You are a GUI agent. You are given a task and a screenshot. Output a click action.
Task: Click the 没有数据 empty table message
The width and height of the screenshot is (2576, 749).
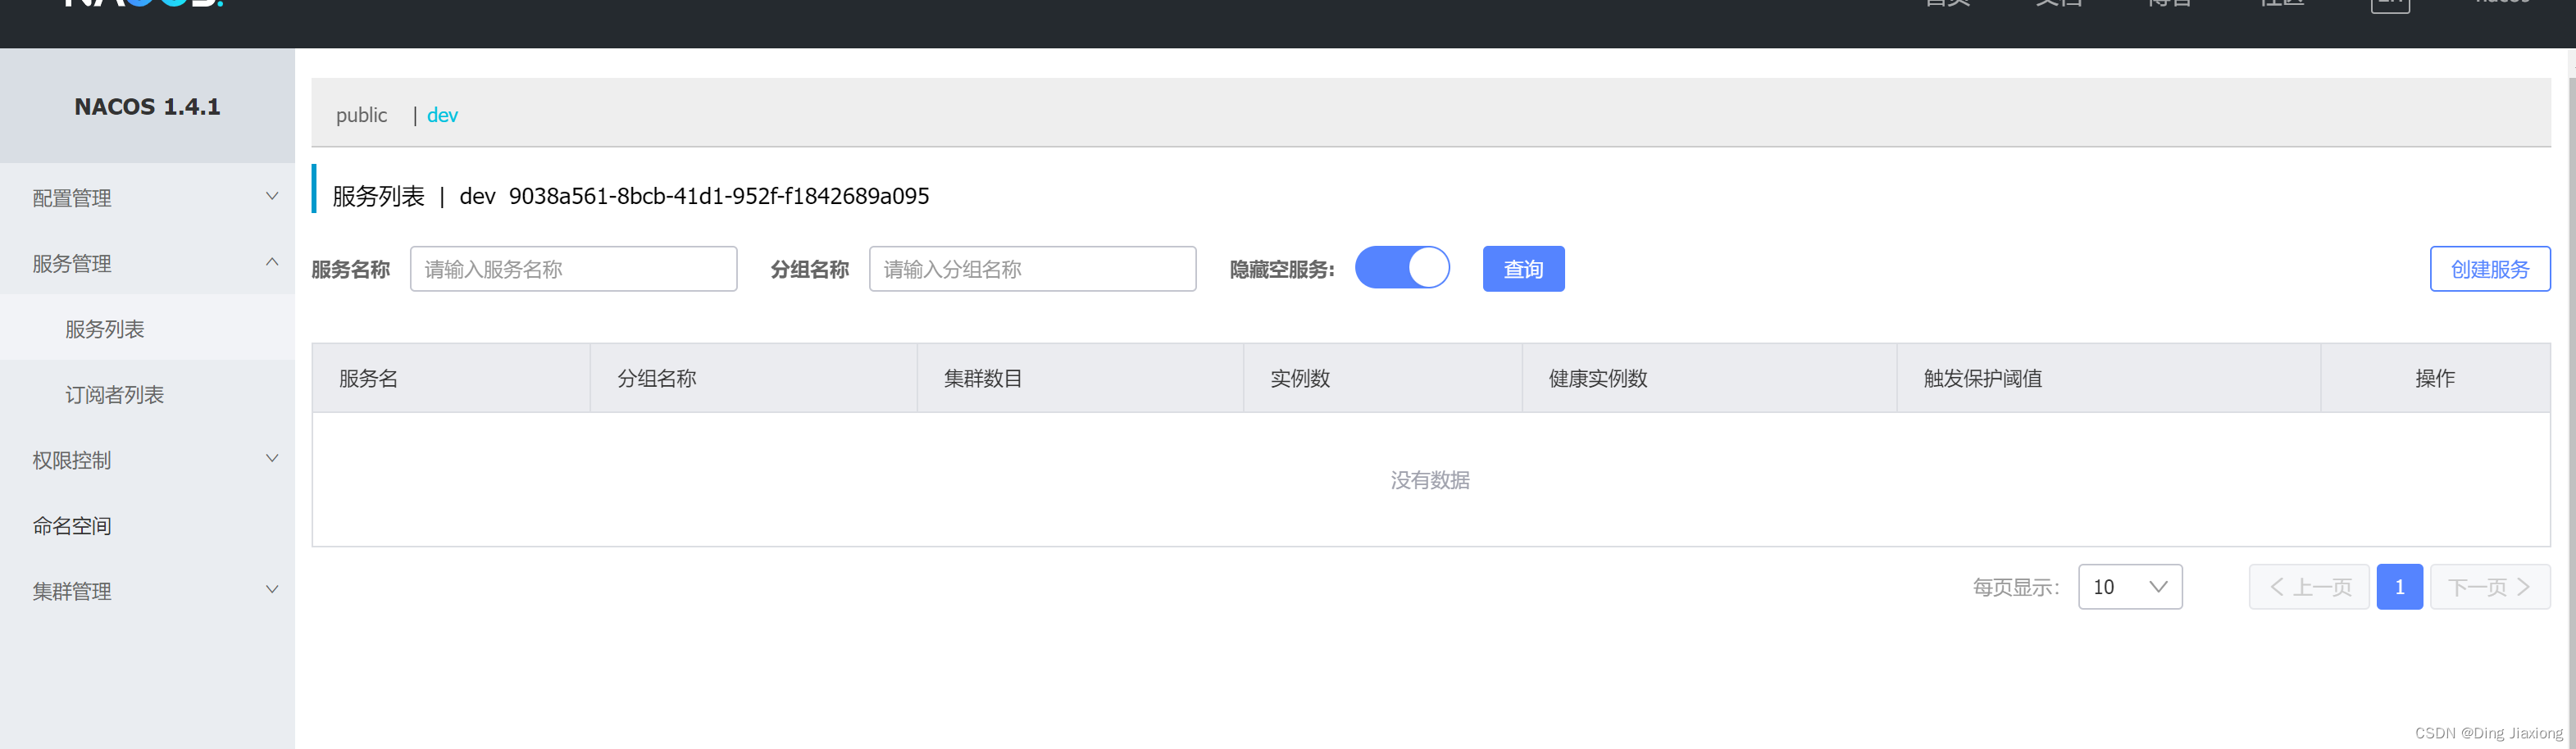[1430, 480]
